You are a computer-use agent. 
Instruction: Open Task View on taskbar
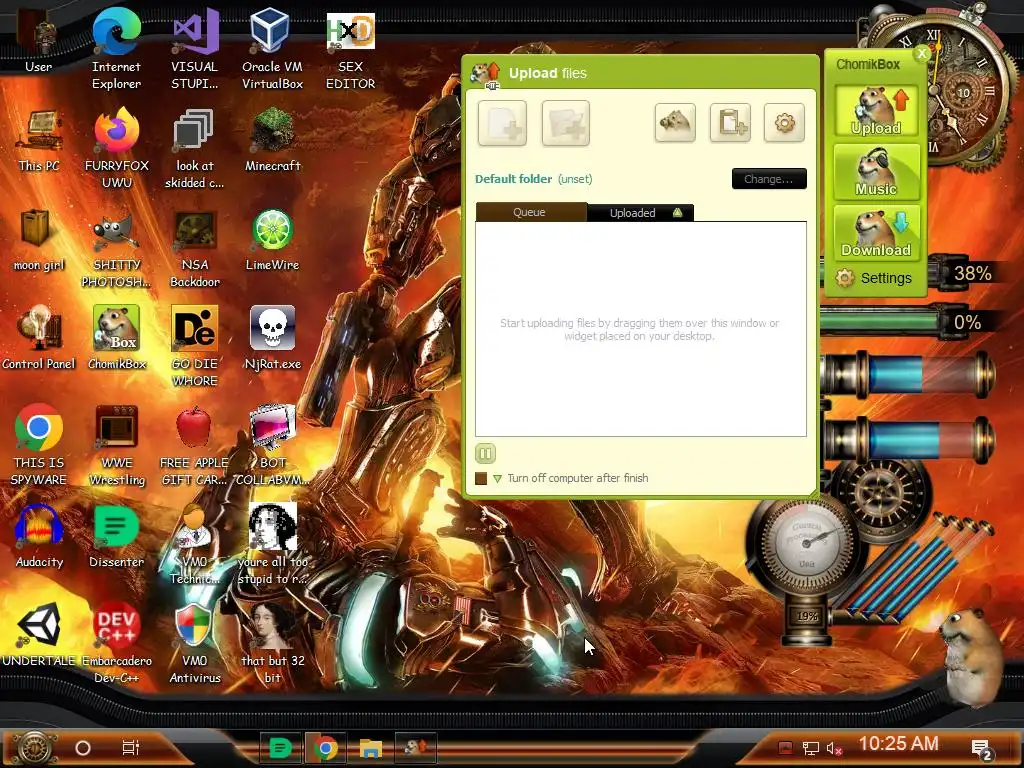point(131,748)
